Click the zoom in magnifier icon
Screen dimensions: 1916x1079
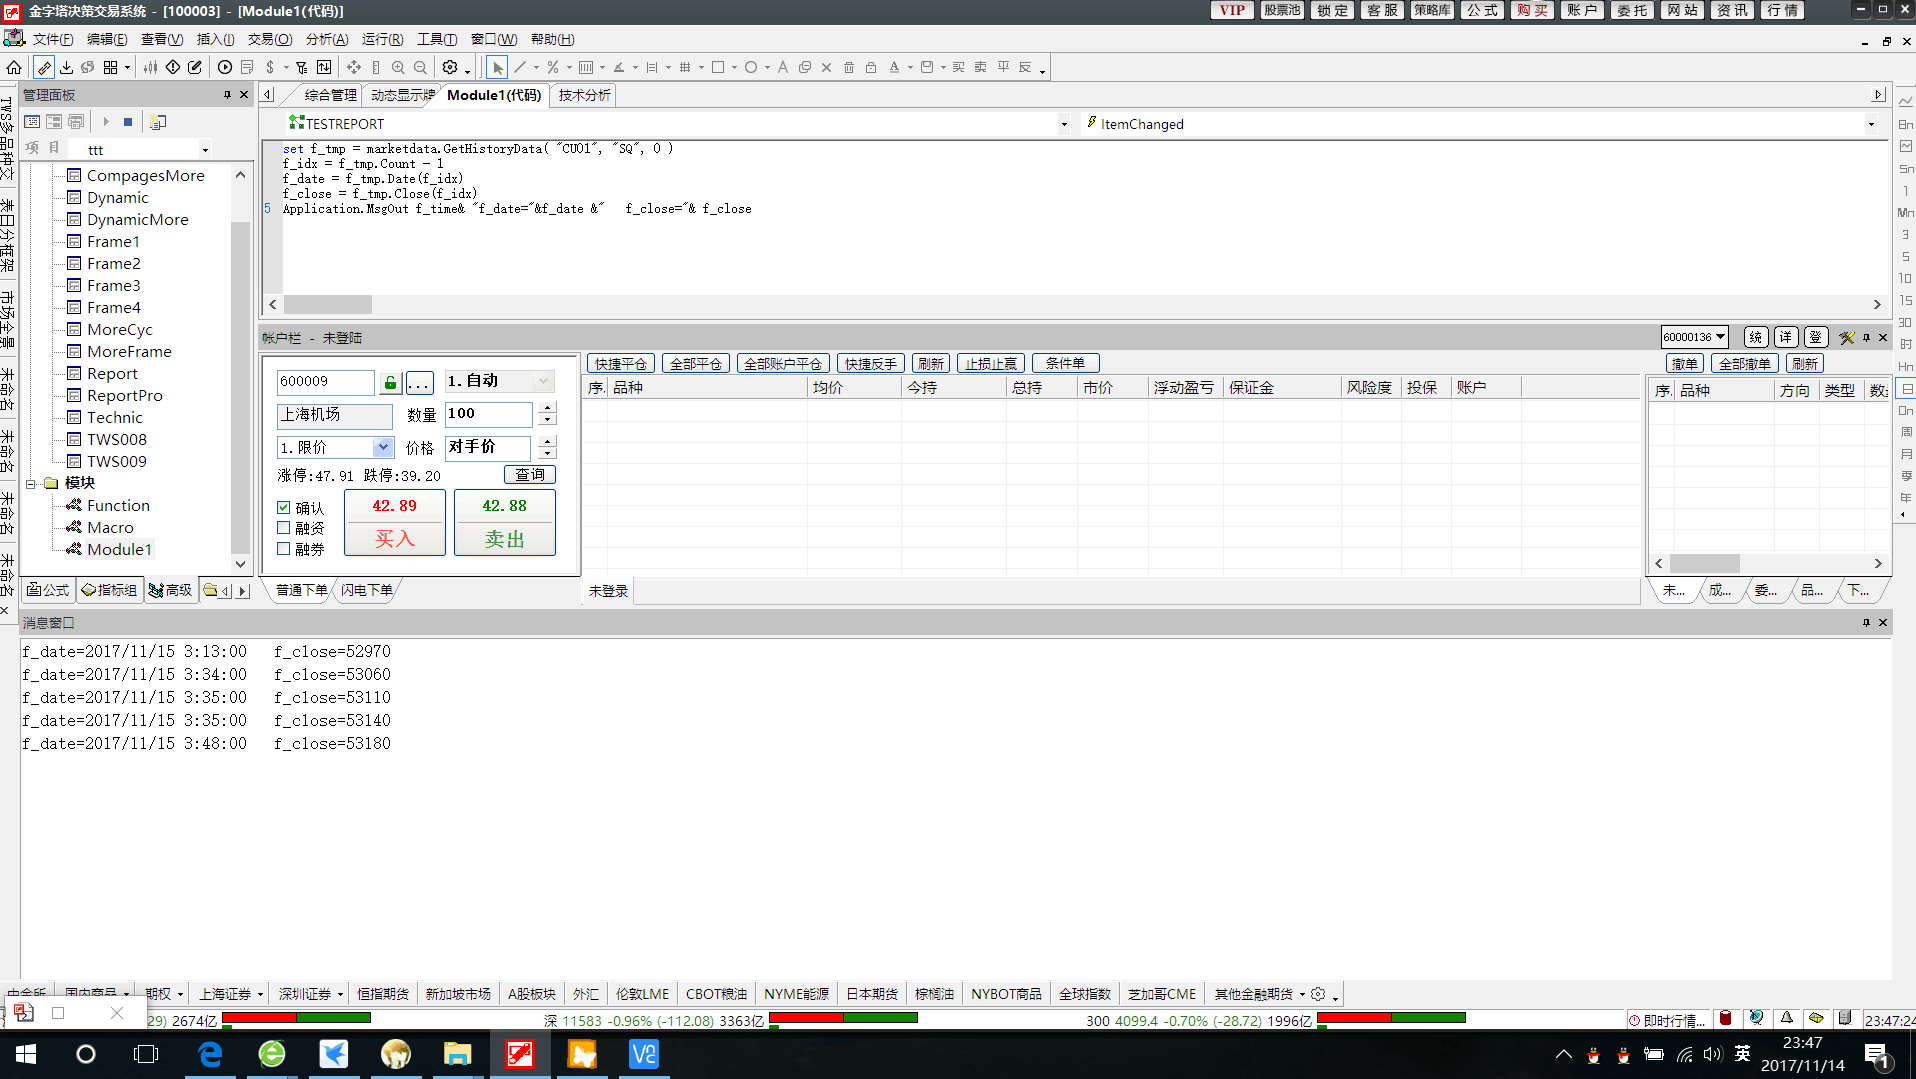398,67
